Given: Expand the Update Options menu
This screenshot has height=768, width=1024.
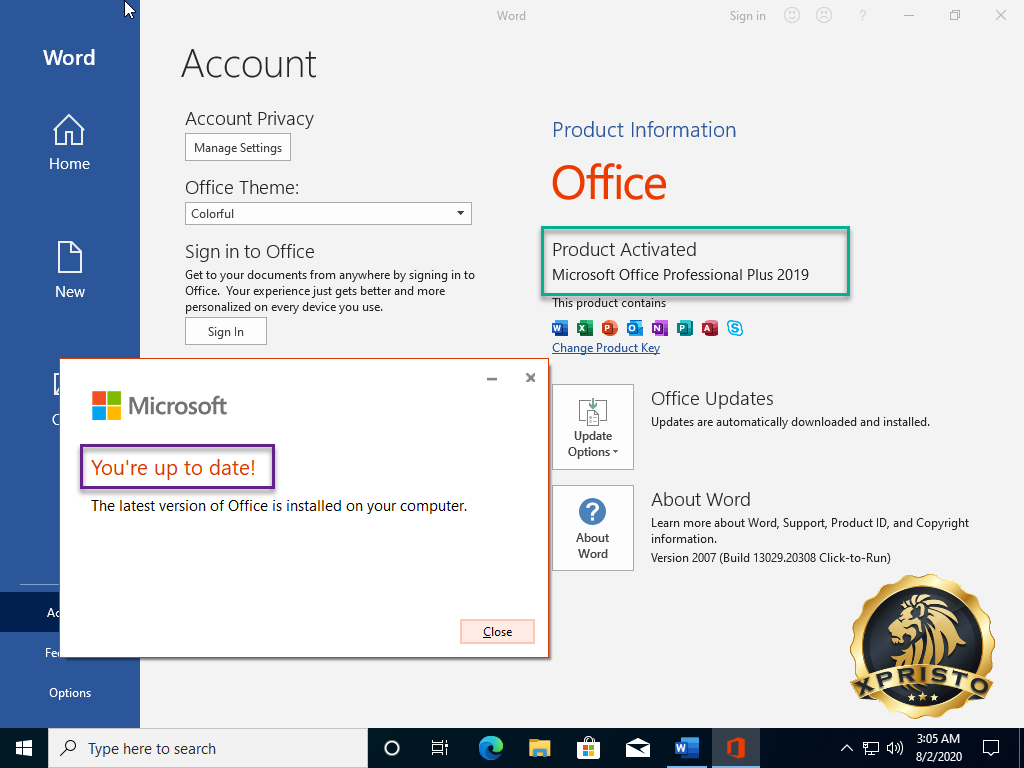Looking at the screenshot, I should (593, 426).
